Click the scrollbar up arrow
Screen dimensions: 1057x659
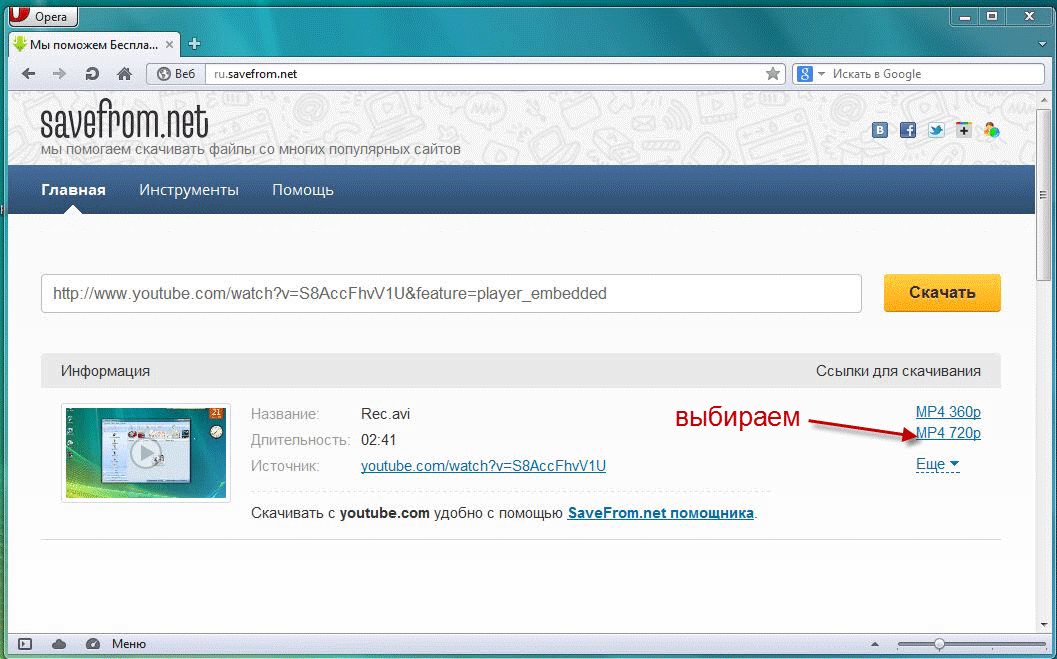pos(1044,101)
